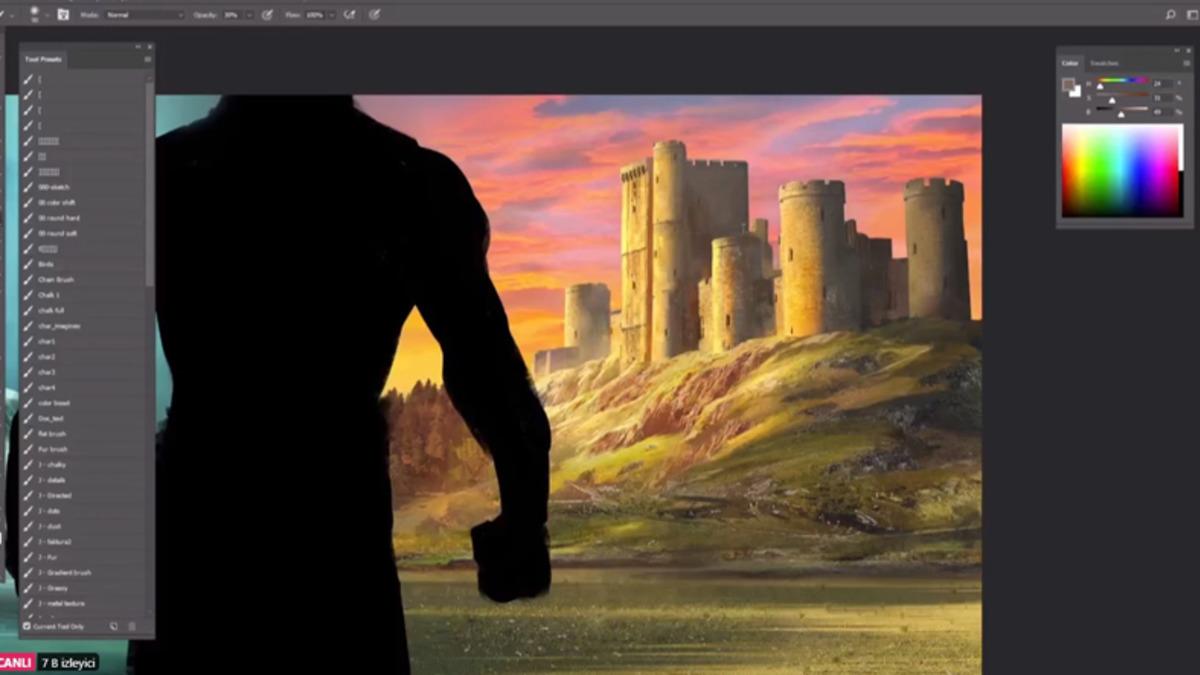The image size is (1200, 675).
Task: Expand the Opacity slider dropdown arrow
Action: tap(249, 15)
